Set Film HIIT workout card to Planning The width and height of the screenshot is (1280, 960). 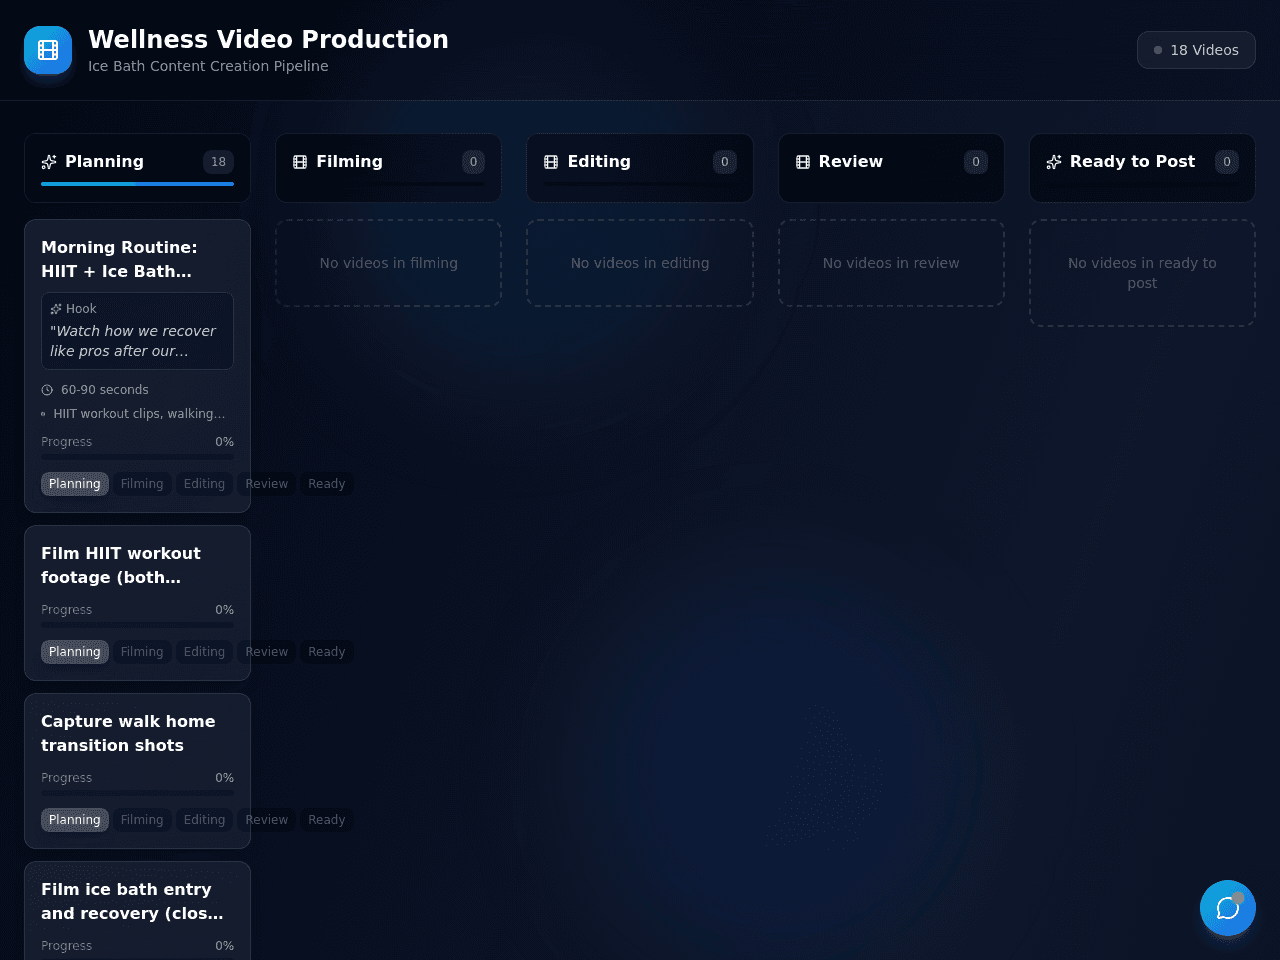[75, 652]
